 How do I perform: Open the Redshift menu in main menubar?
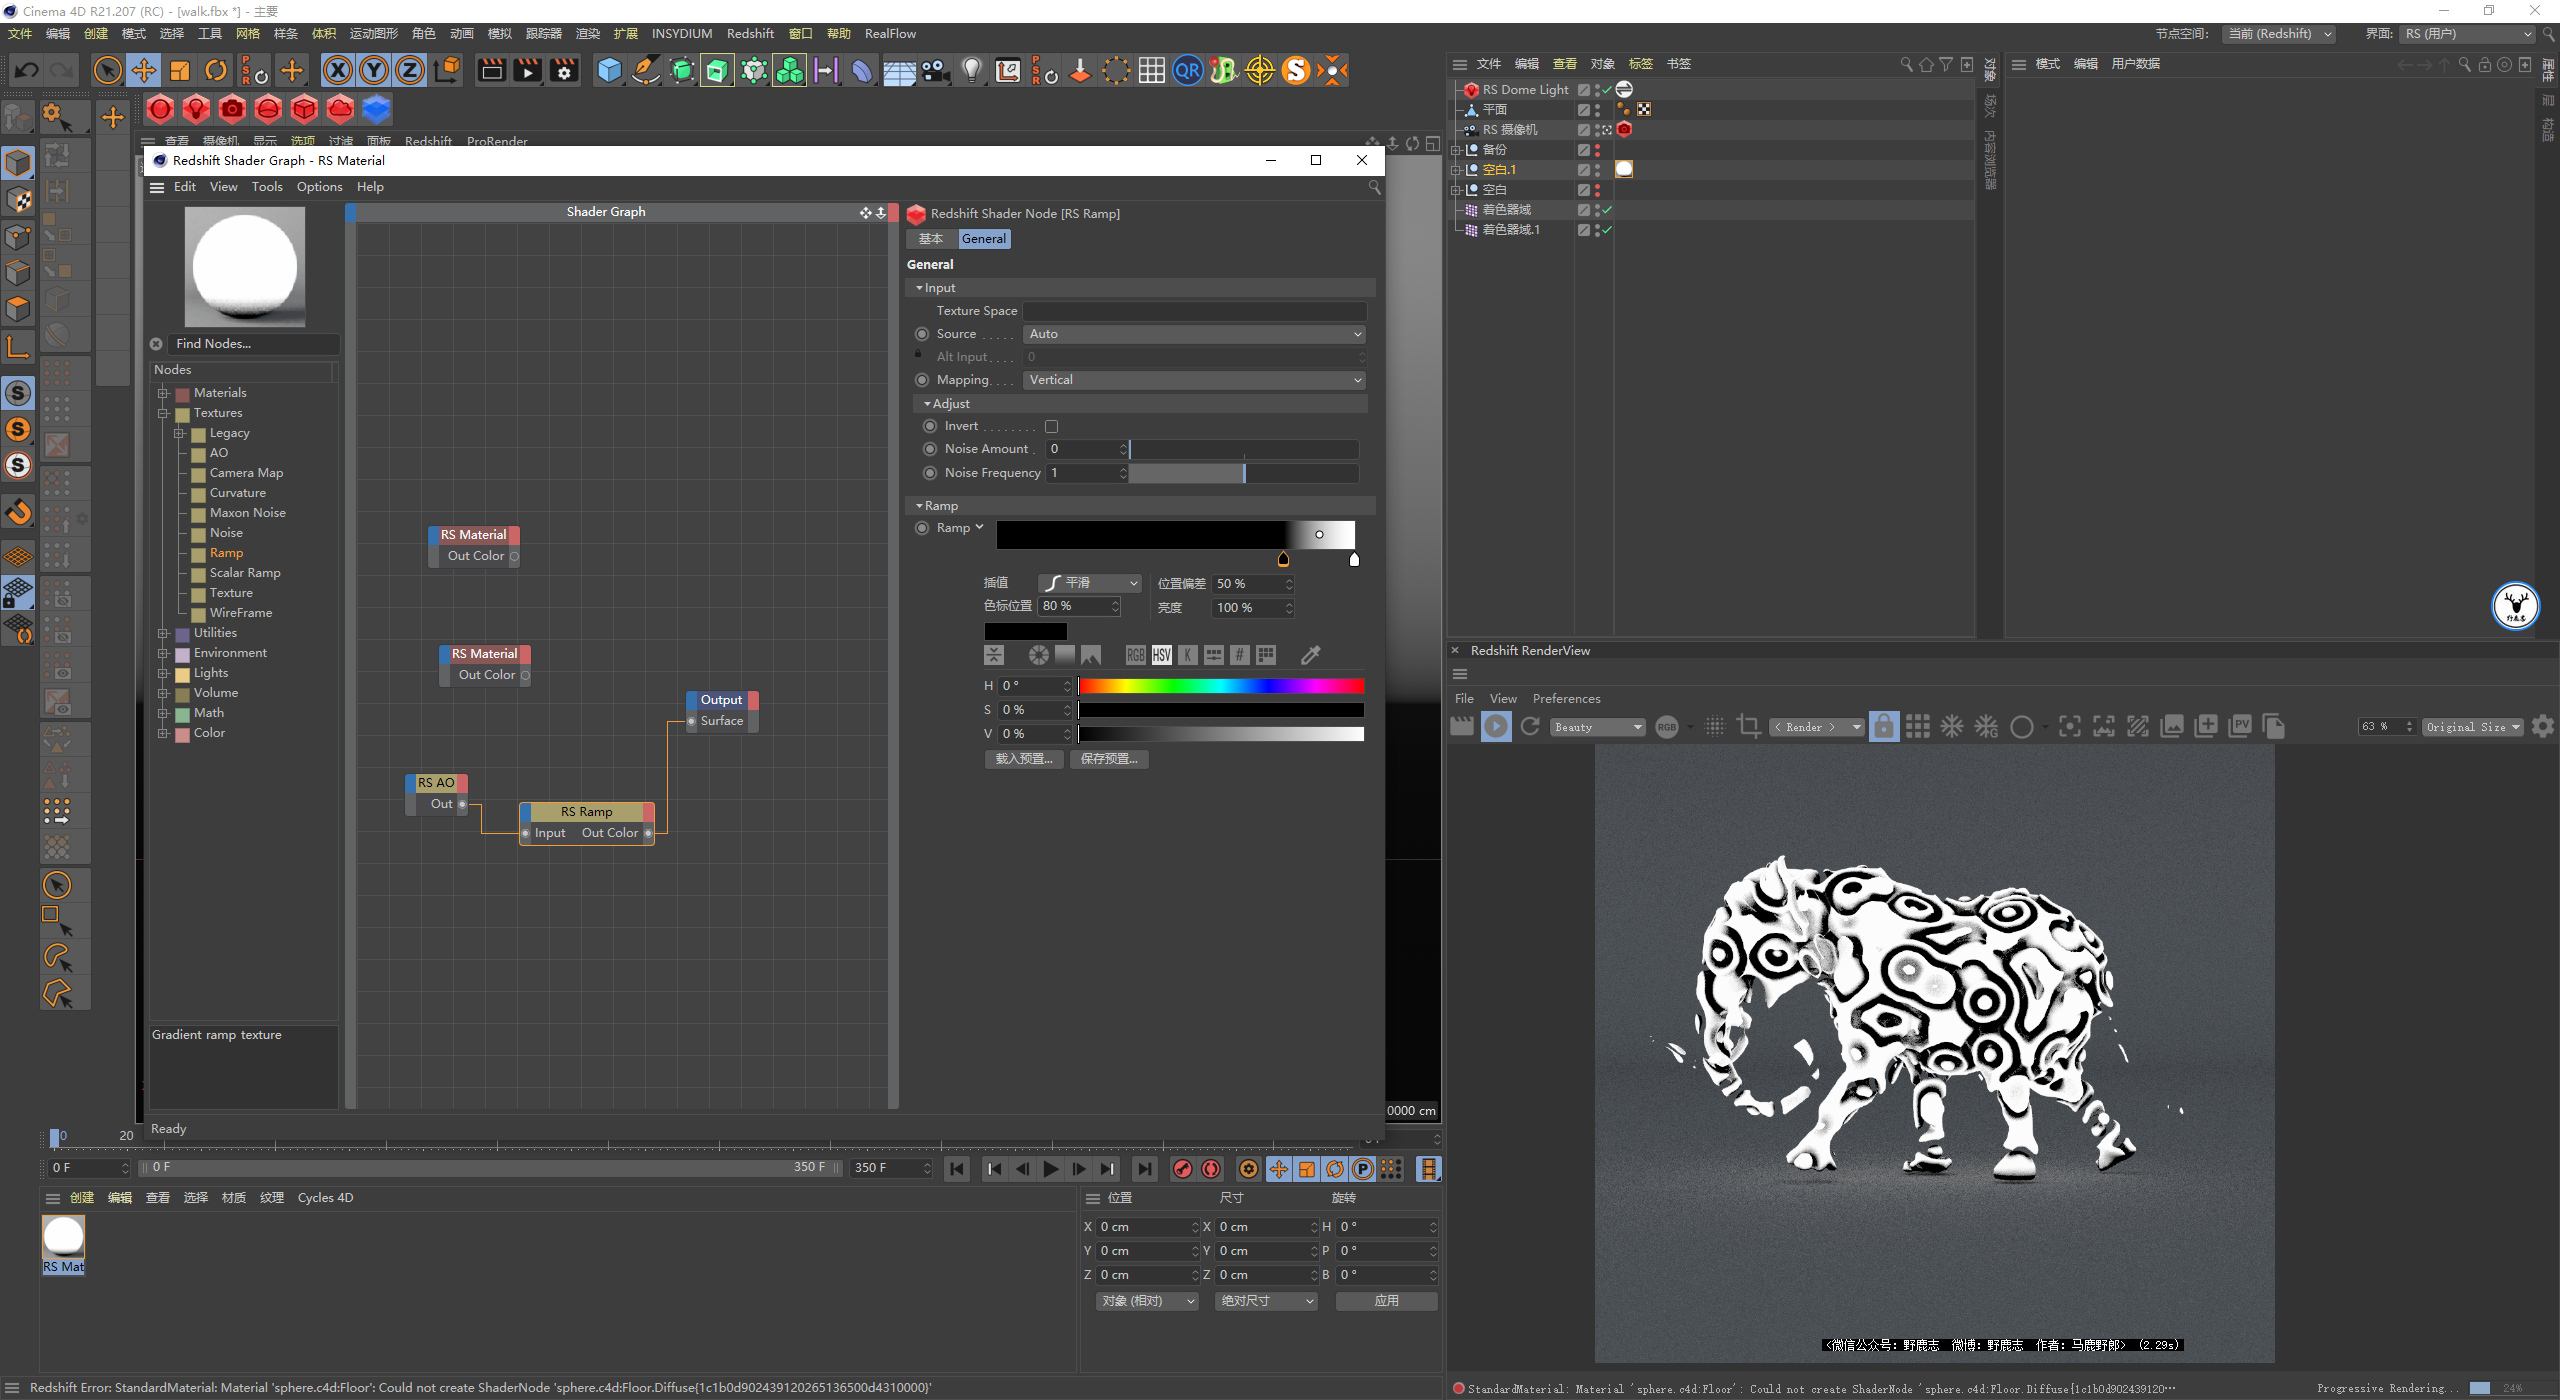[x=750, y=33]
